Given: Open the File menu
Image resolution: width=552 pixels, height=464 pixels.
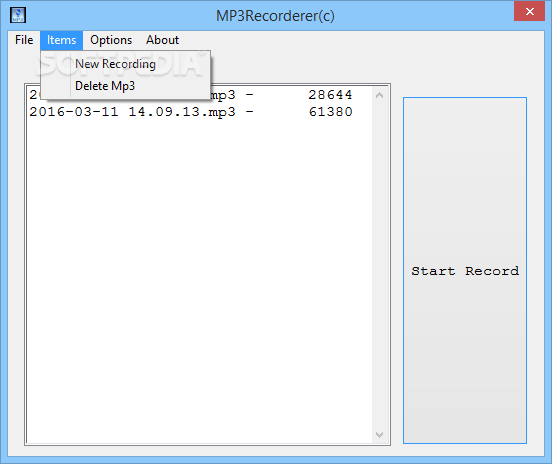Looking at the screenshot, I should coord(24,40).
